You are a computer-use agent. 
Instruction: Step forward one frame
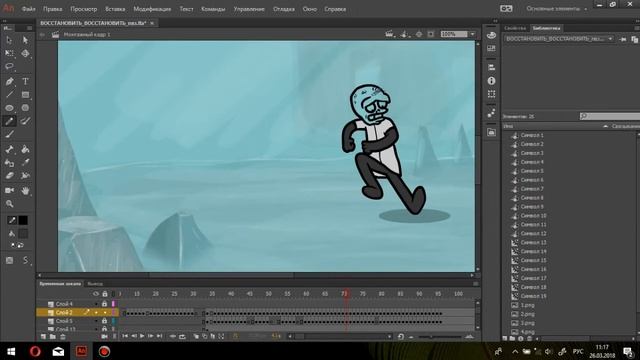151,336
